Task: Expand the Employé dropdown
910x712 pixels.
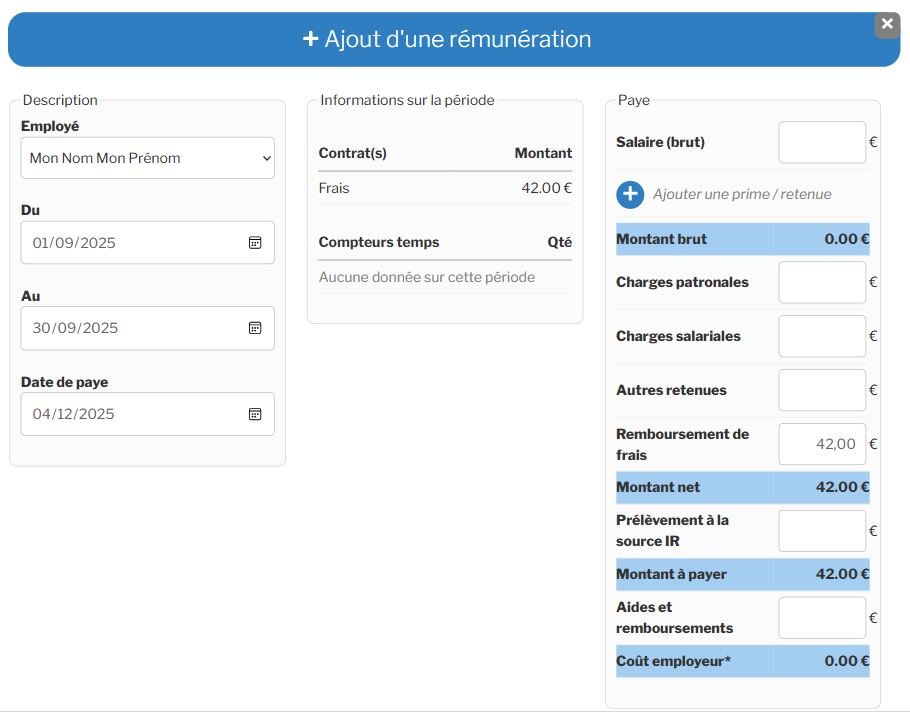Action: pos(147,158)
